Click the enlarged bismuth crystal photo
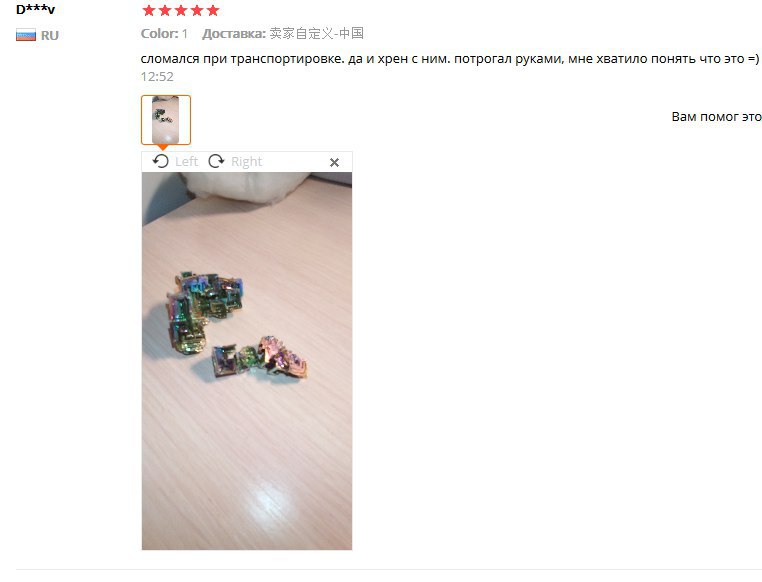The image size is (762, 582). 247,361
